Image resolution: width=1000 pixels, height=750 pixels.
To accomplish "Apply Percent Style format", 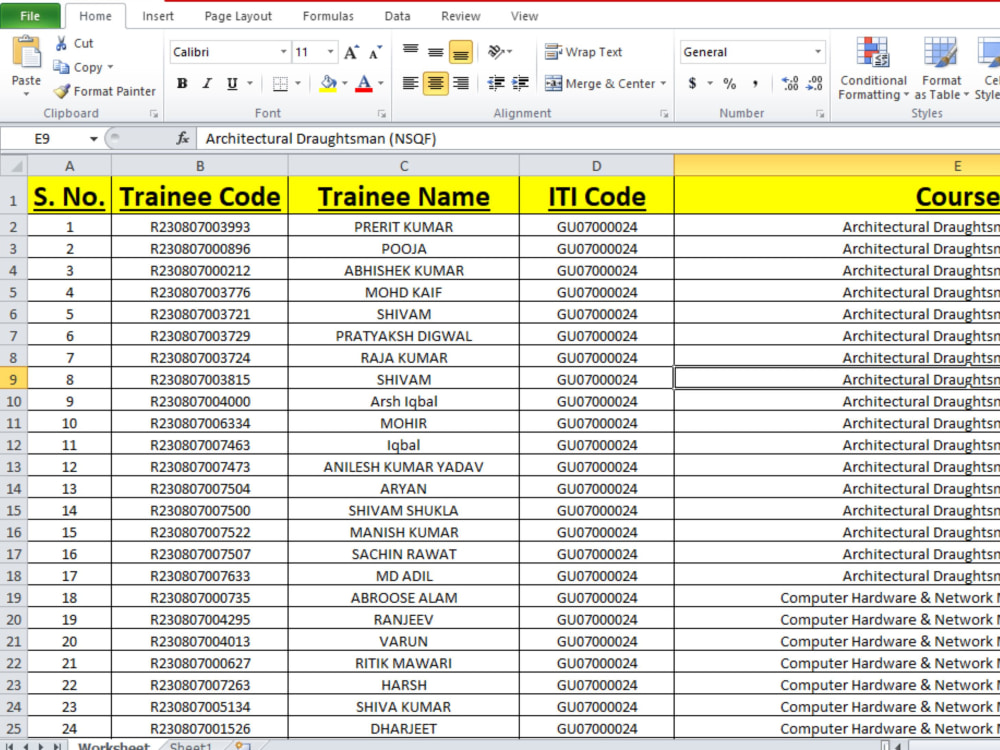I will 730,83.
